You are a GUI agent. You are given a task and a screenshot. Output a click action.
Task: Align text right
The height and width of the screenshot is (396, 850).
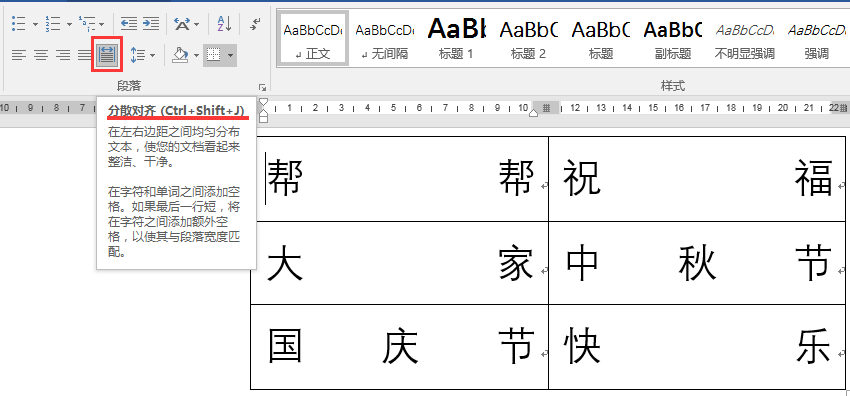(x=63, y=55)
